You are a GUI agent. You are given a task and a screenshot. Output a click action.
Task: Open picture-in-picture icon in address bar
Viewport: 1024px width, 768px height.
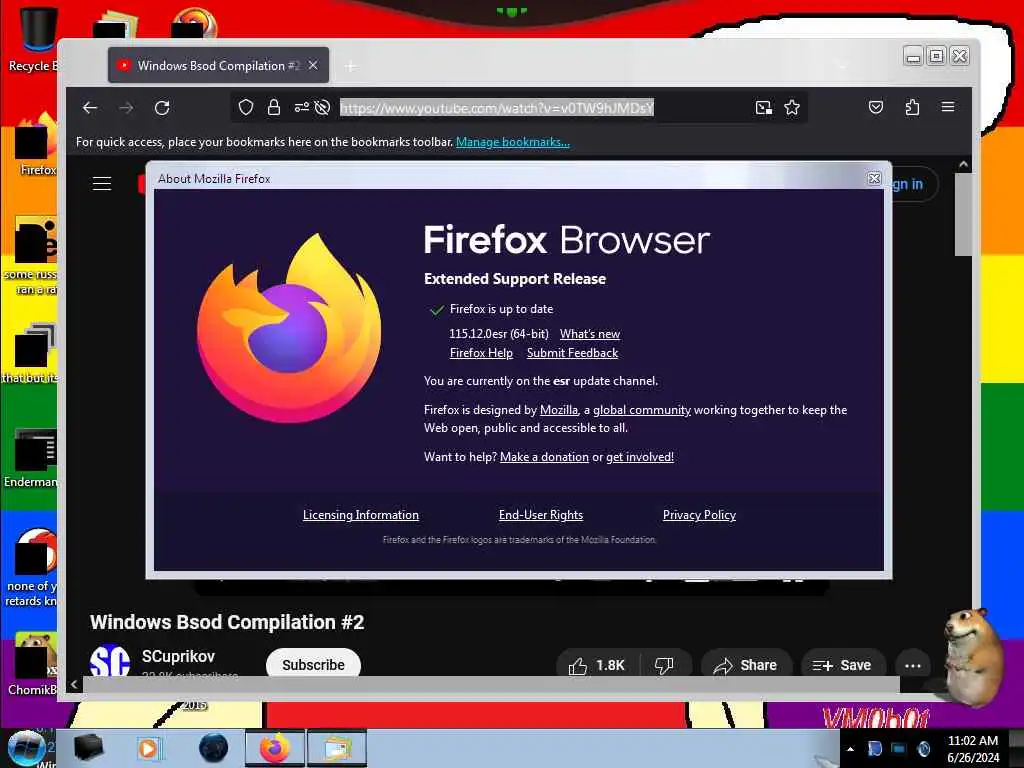(763, 108)
